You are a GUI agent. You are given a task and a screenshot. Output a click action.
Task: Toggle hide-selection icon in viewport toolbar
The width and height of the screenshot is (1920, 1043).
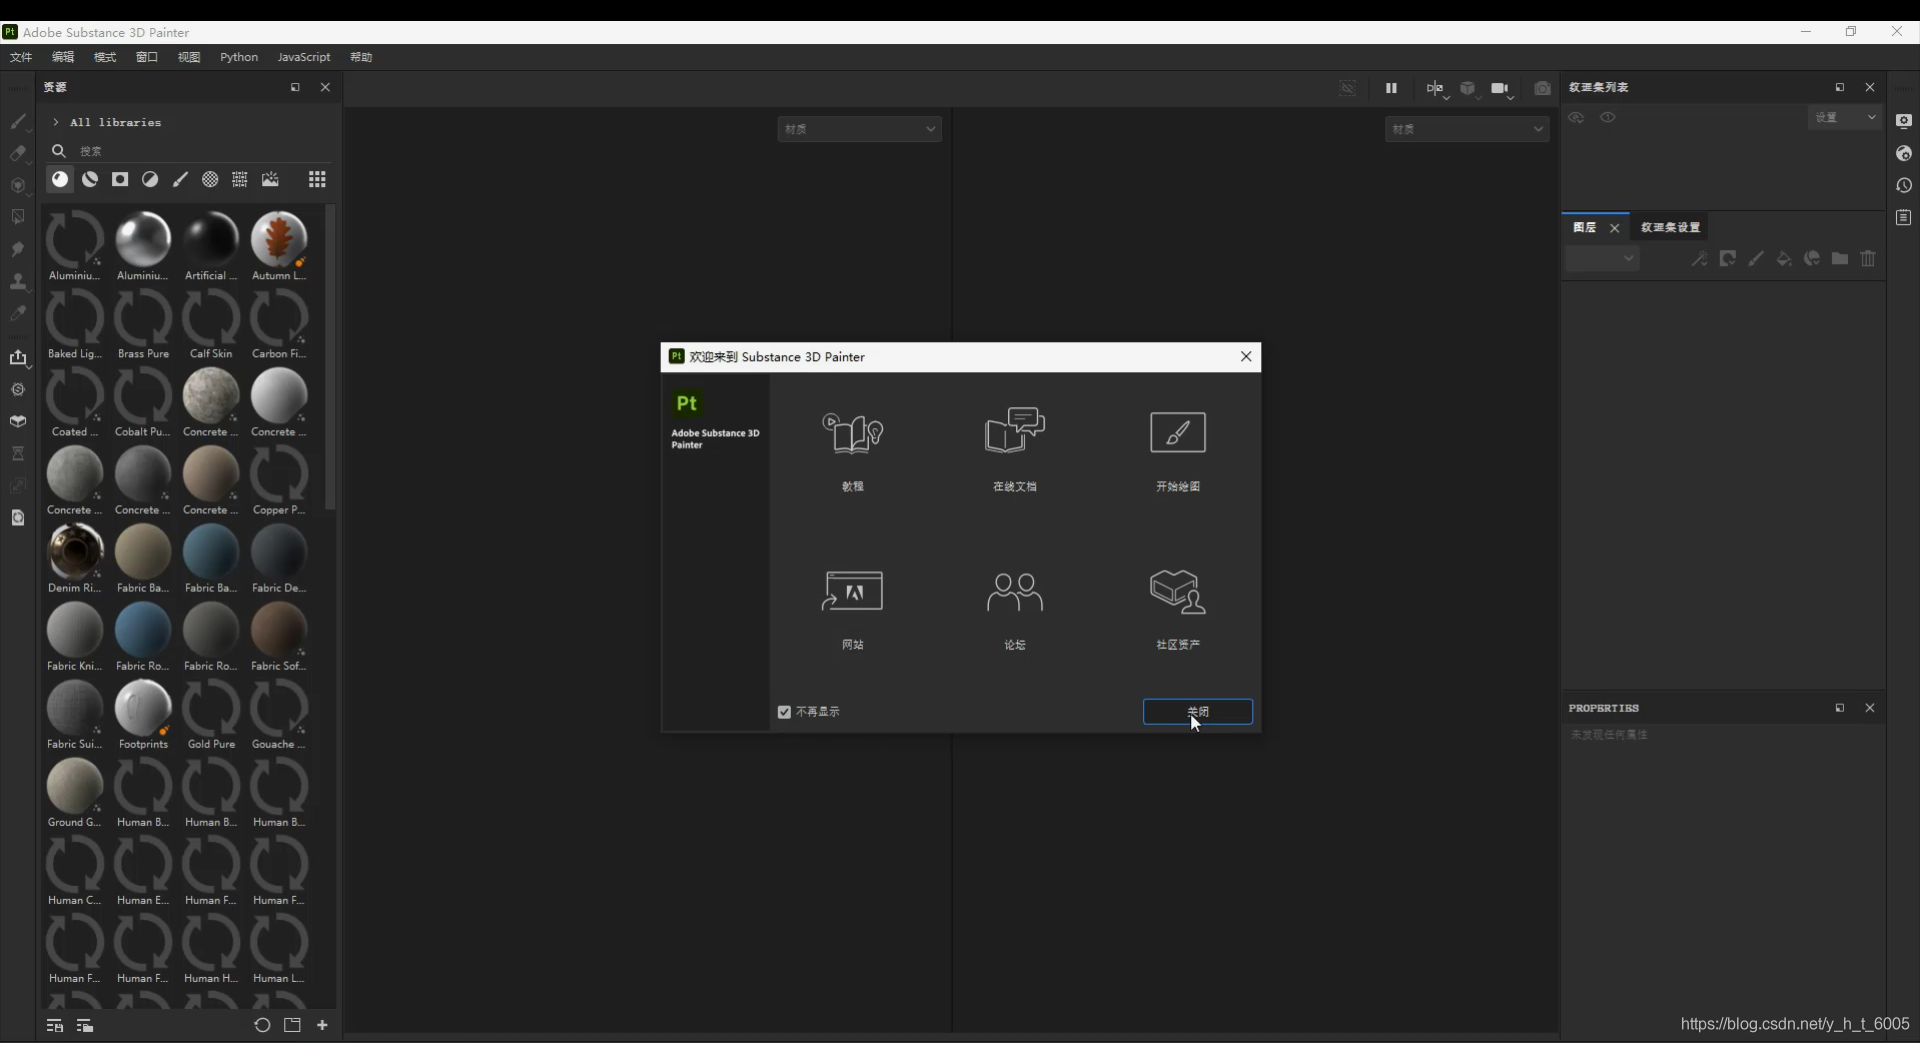1348,88
